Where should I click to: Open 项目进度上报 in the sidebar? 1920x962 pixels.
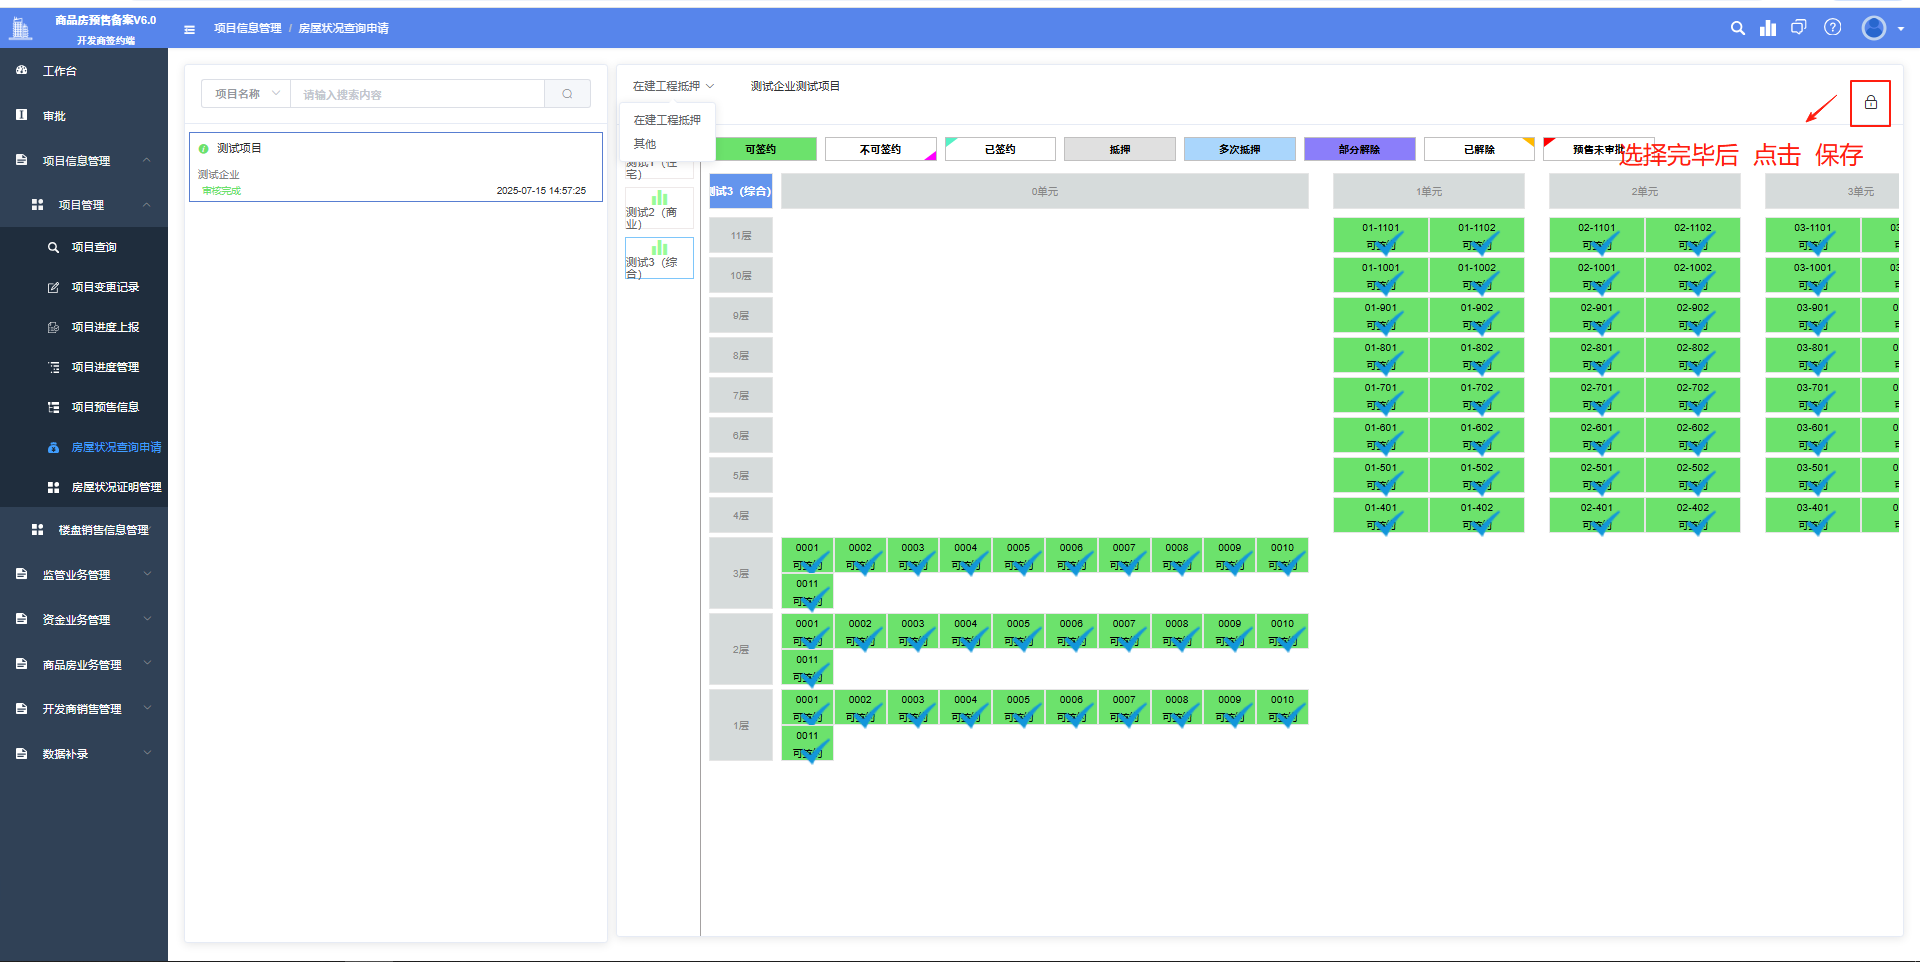105,327
